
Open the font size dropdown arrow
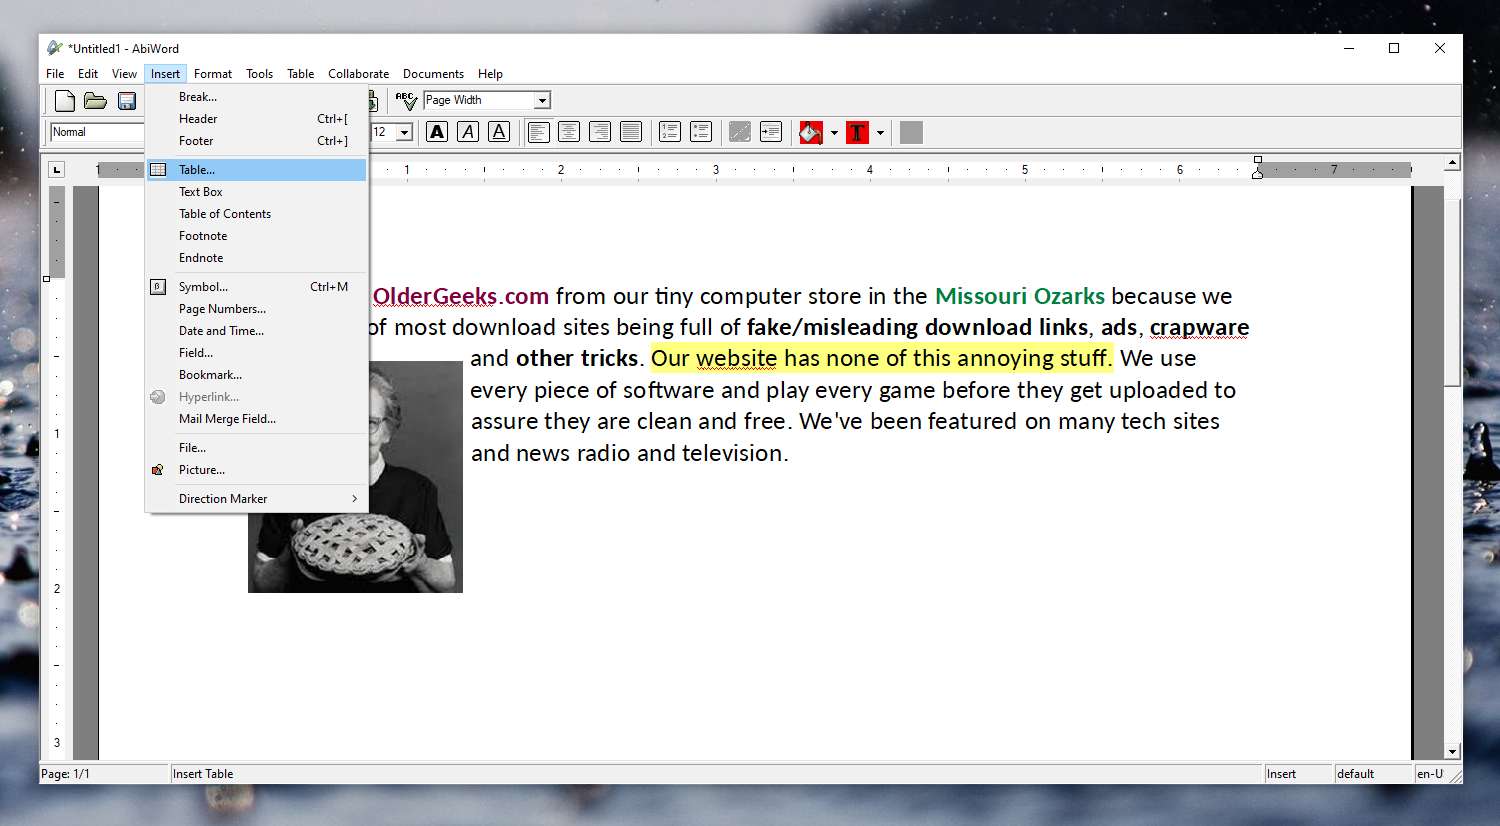(x=404, y=132)
